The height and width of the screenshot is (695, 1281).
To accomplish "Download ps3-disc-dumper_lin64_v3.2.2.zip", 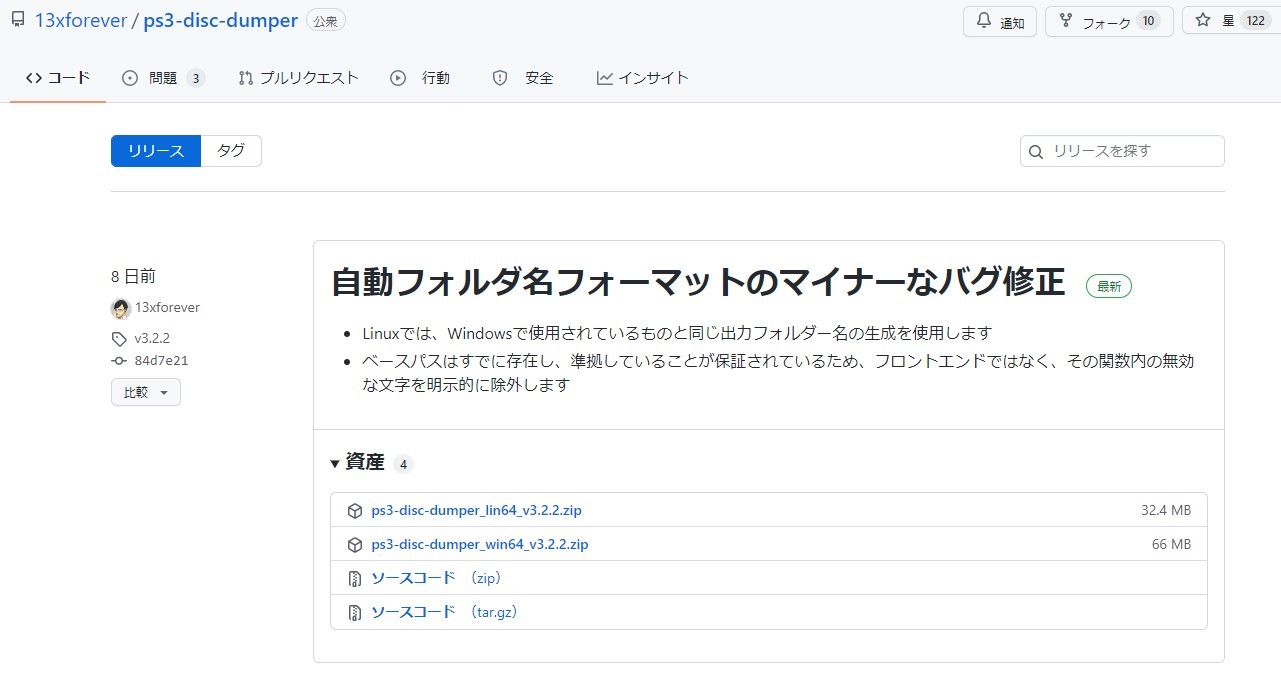I will point(476,510).
